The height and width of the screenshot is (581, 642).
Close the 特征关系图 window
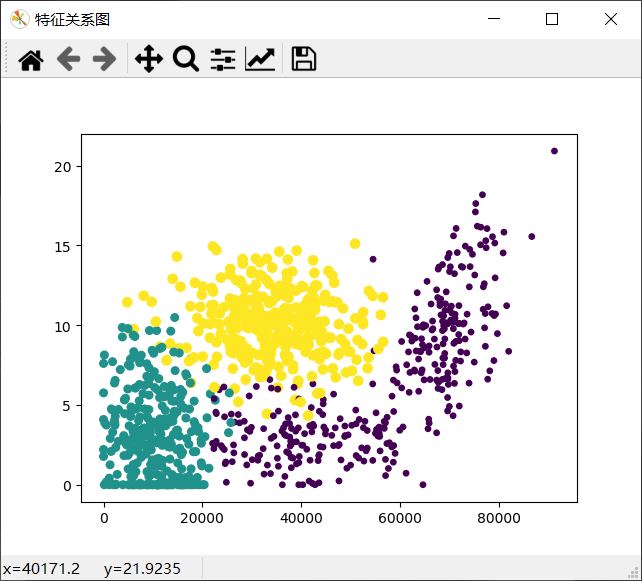pos(611,19)
